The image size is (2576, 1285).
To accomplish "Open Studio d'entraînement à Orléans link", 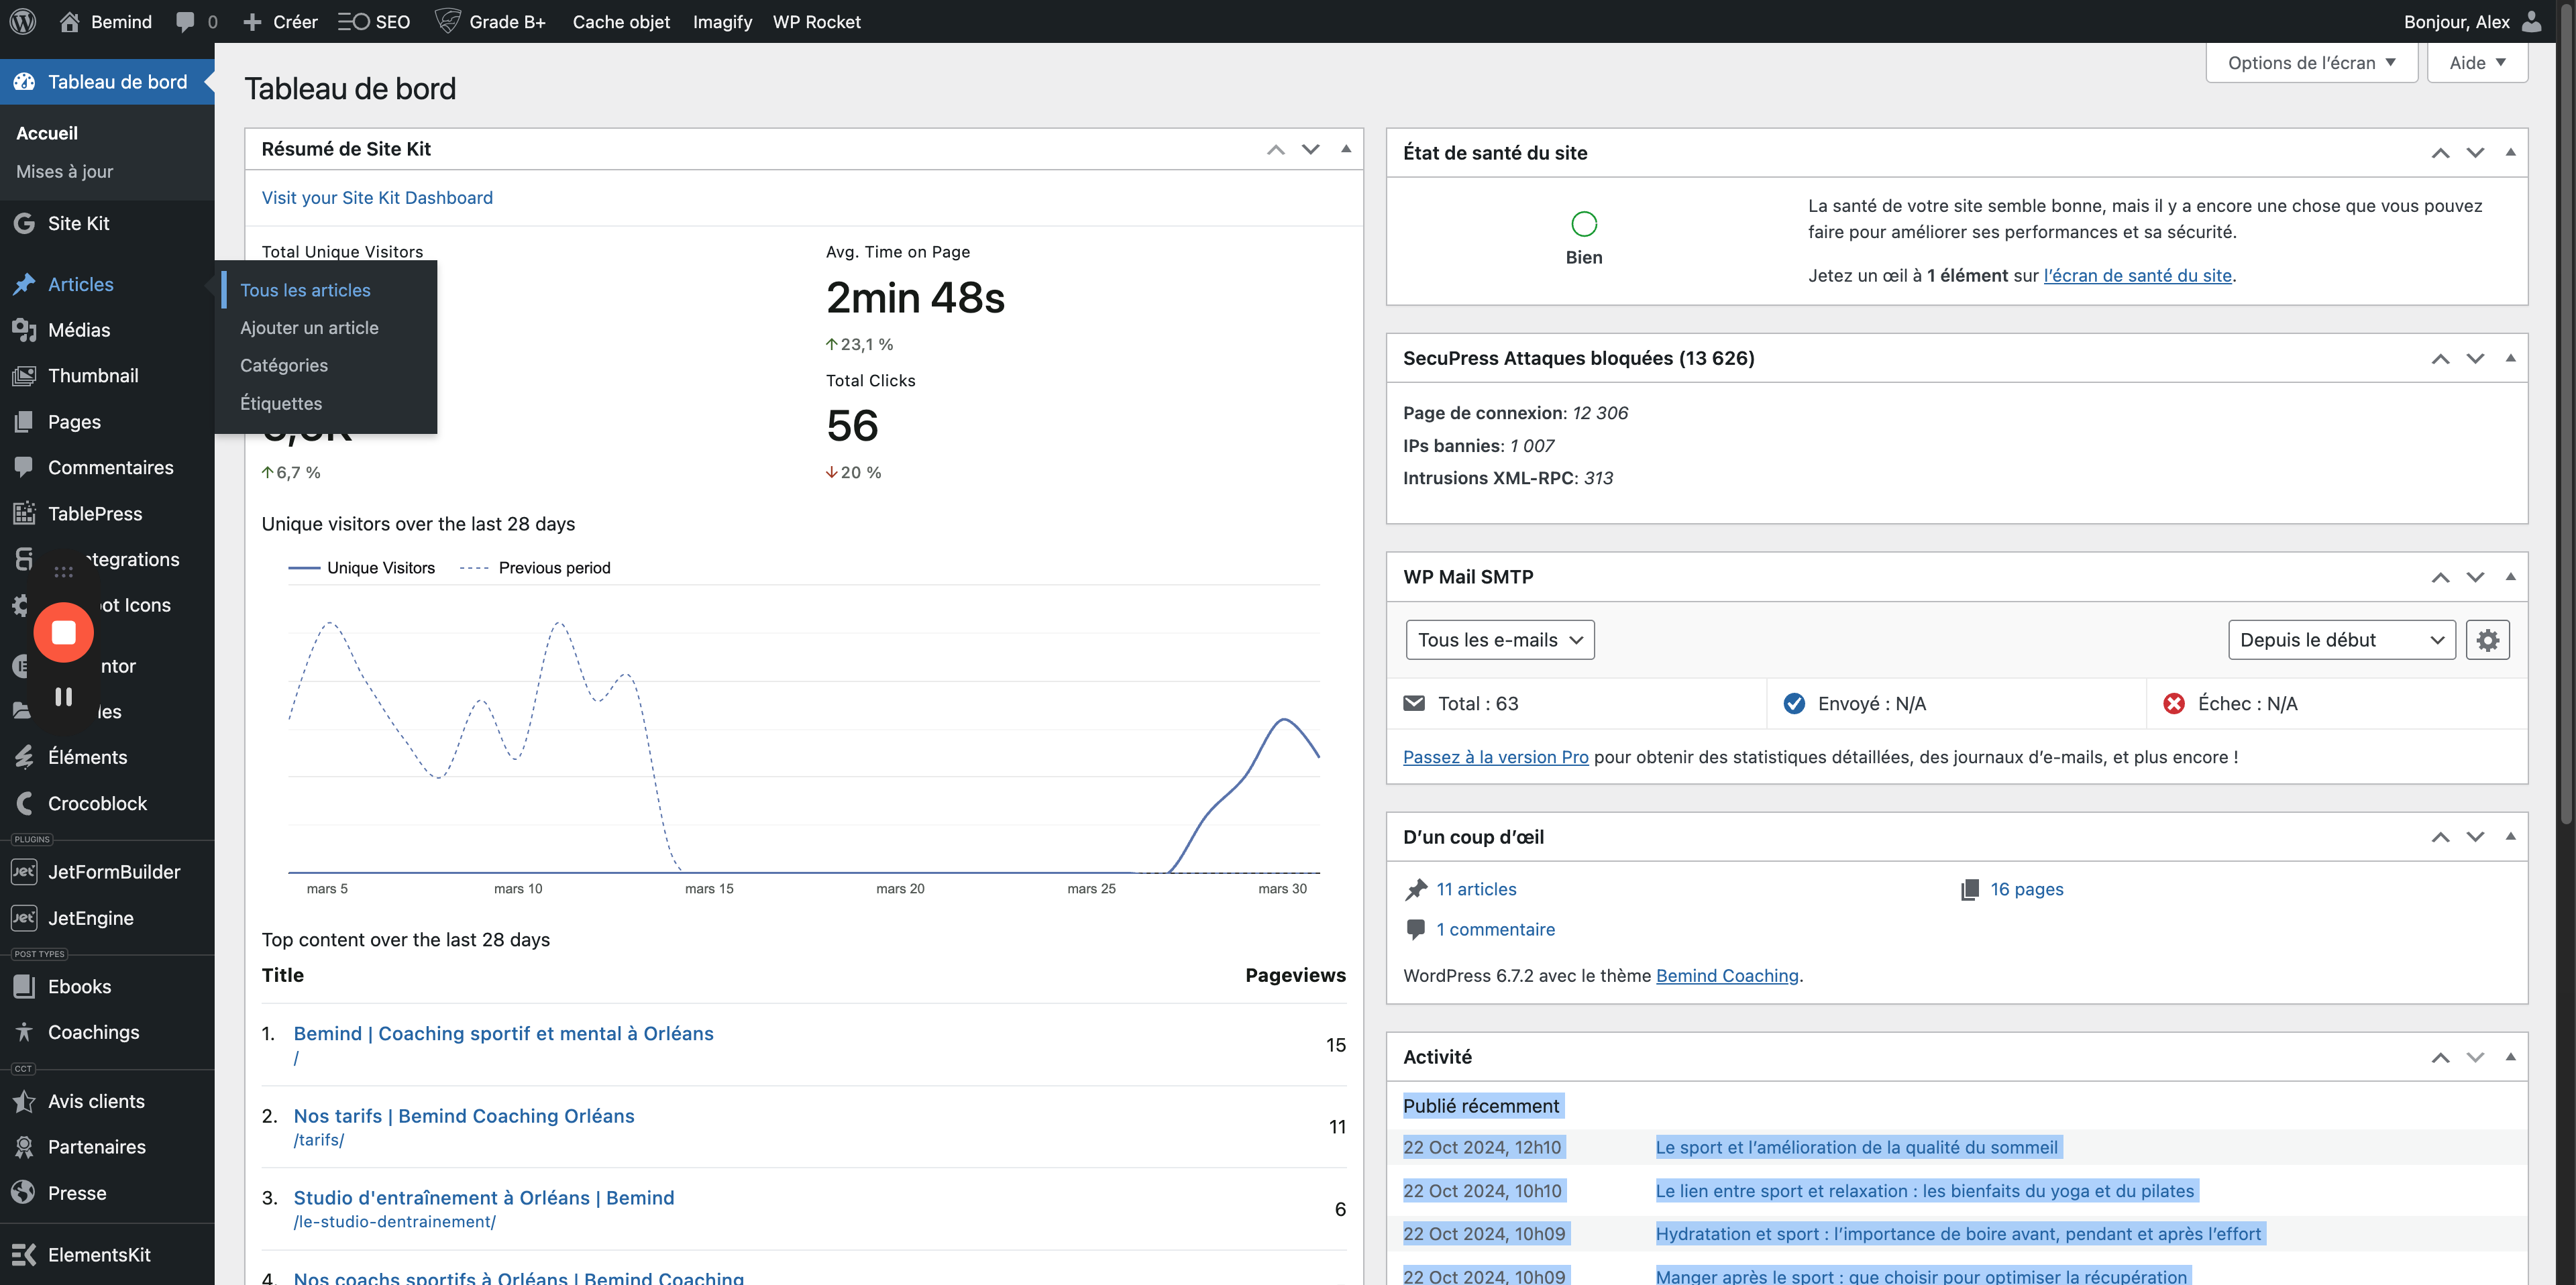I will point(484,1197).
